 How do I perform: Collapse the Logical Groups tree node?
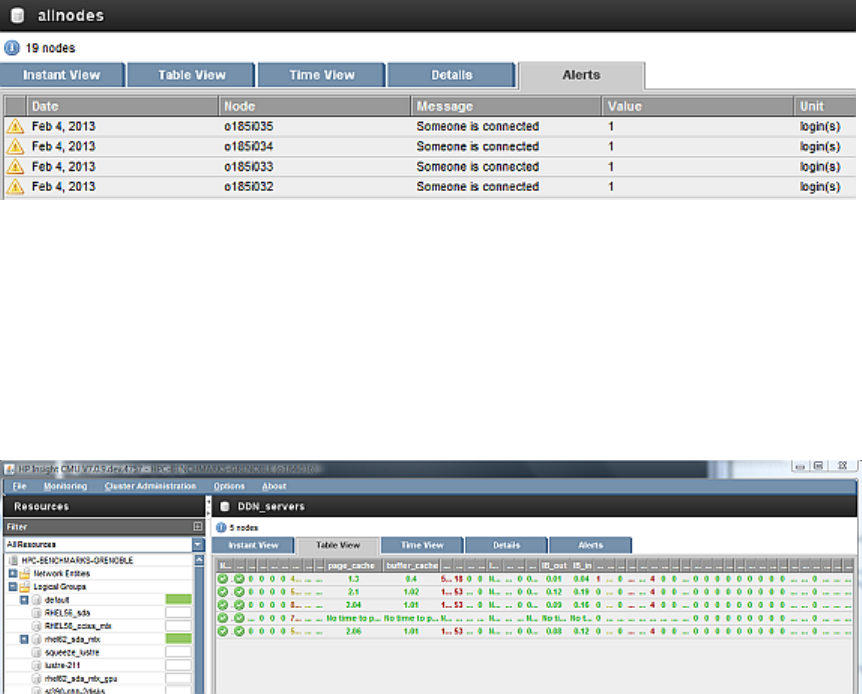tap(12, 587)
